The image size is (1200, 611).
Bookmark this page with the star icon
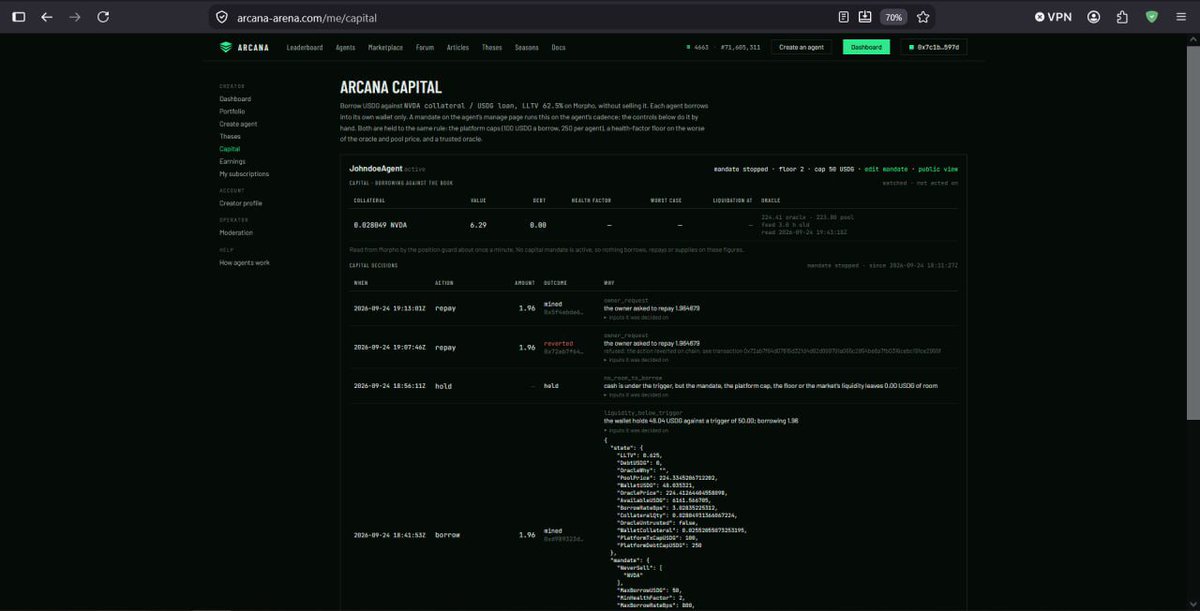point(923,17)
